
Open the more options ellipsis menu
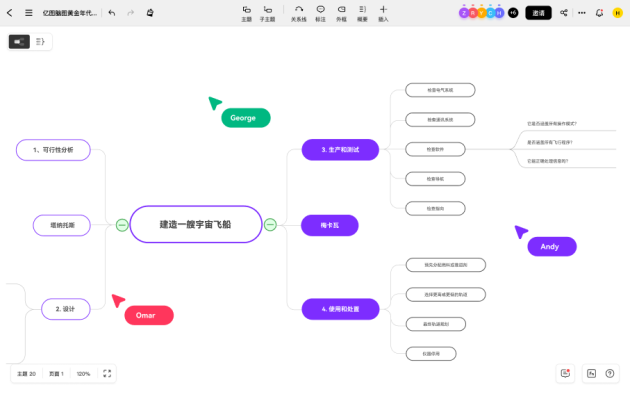581,13
